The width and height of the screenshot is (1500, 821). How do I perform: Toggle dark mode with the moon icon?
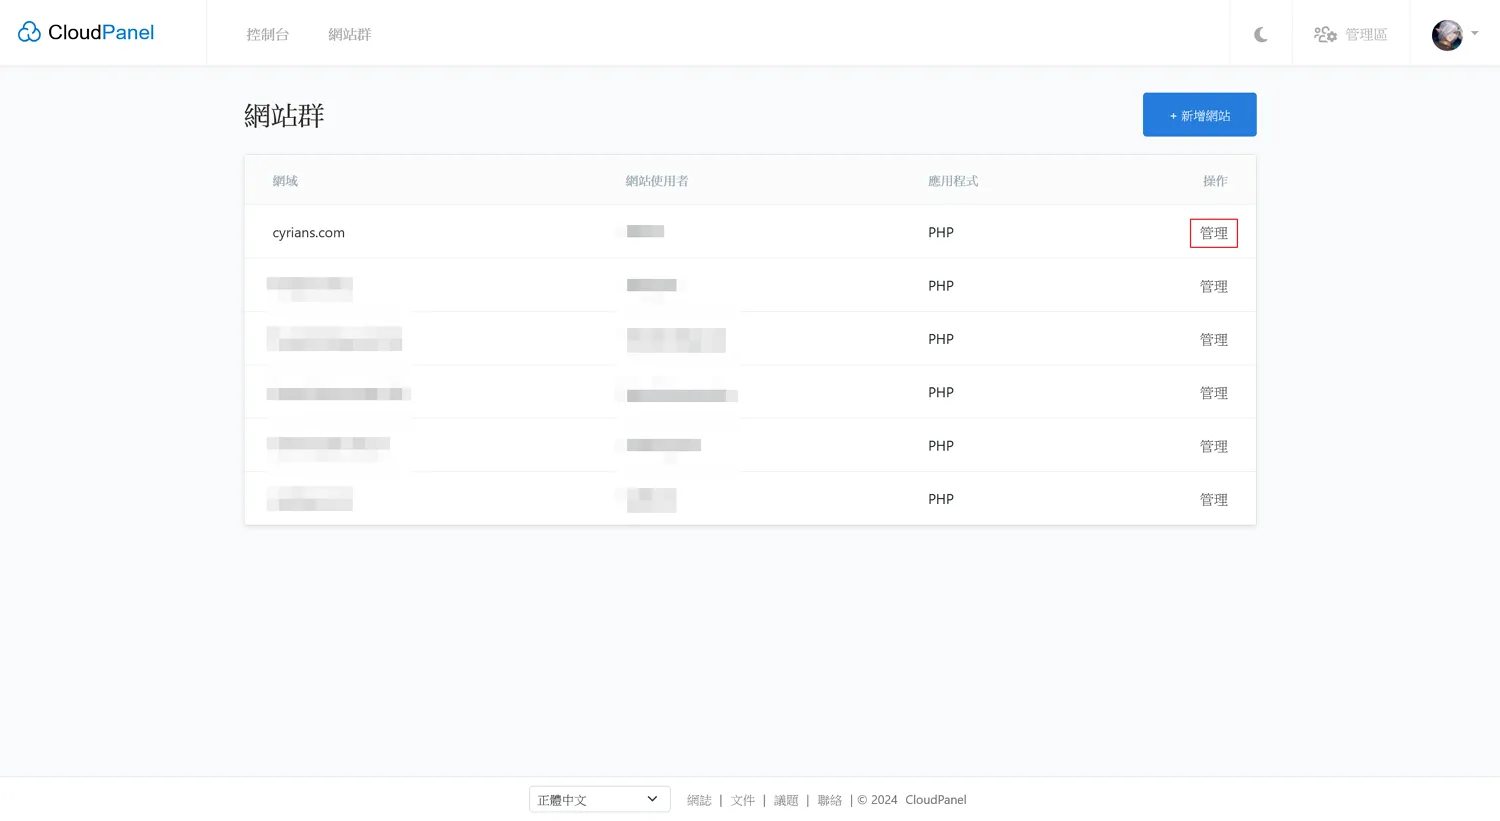click(x=1261, y=35)
